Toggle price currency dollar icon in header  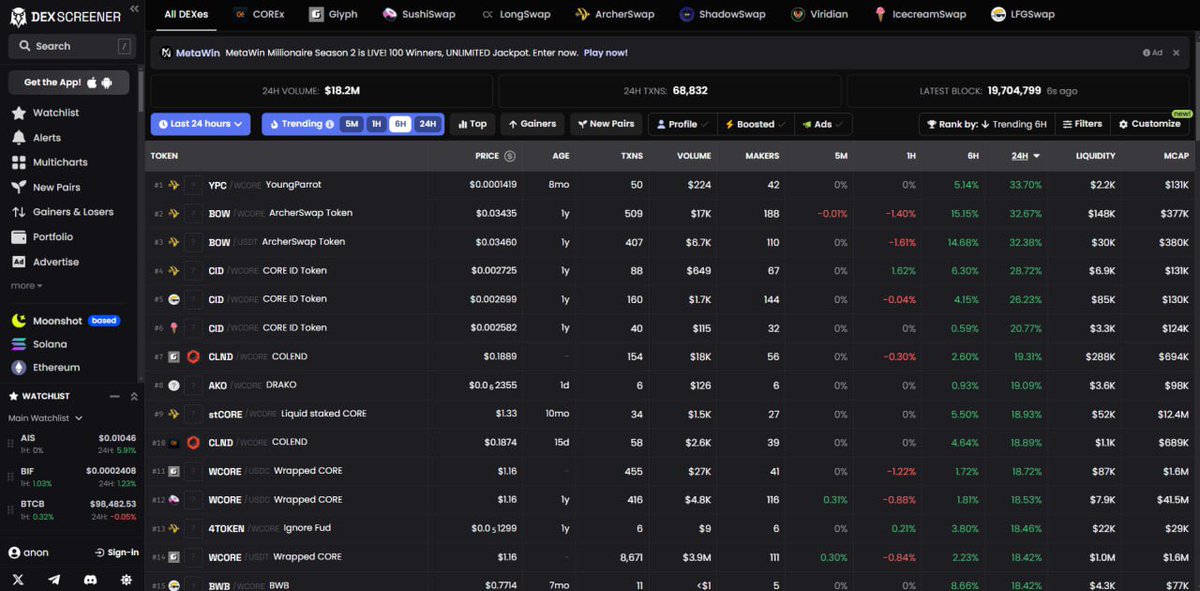(510, 156)
